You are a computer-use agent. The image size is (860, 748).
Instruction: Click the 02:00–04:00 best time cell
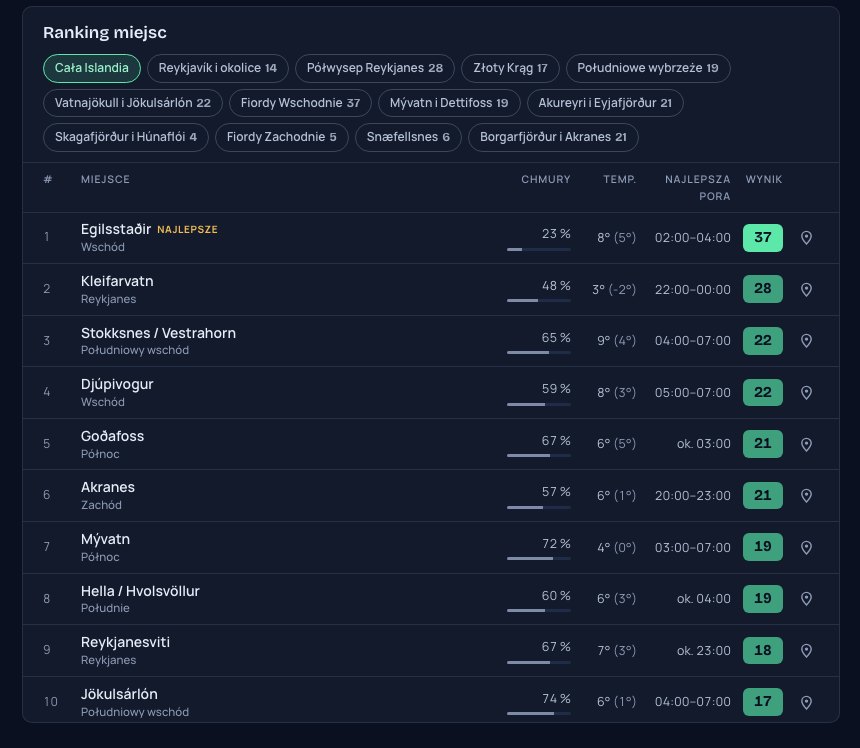point(692,237)
